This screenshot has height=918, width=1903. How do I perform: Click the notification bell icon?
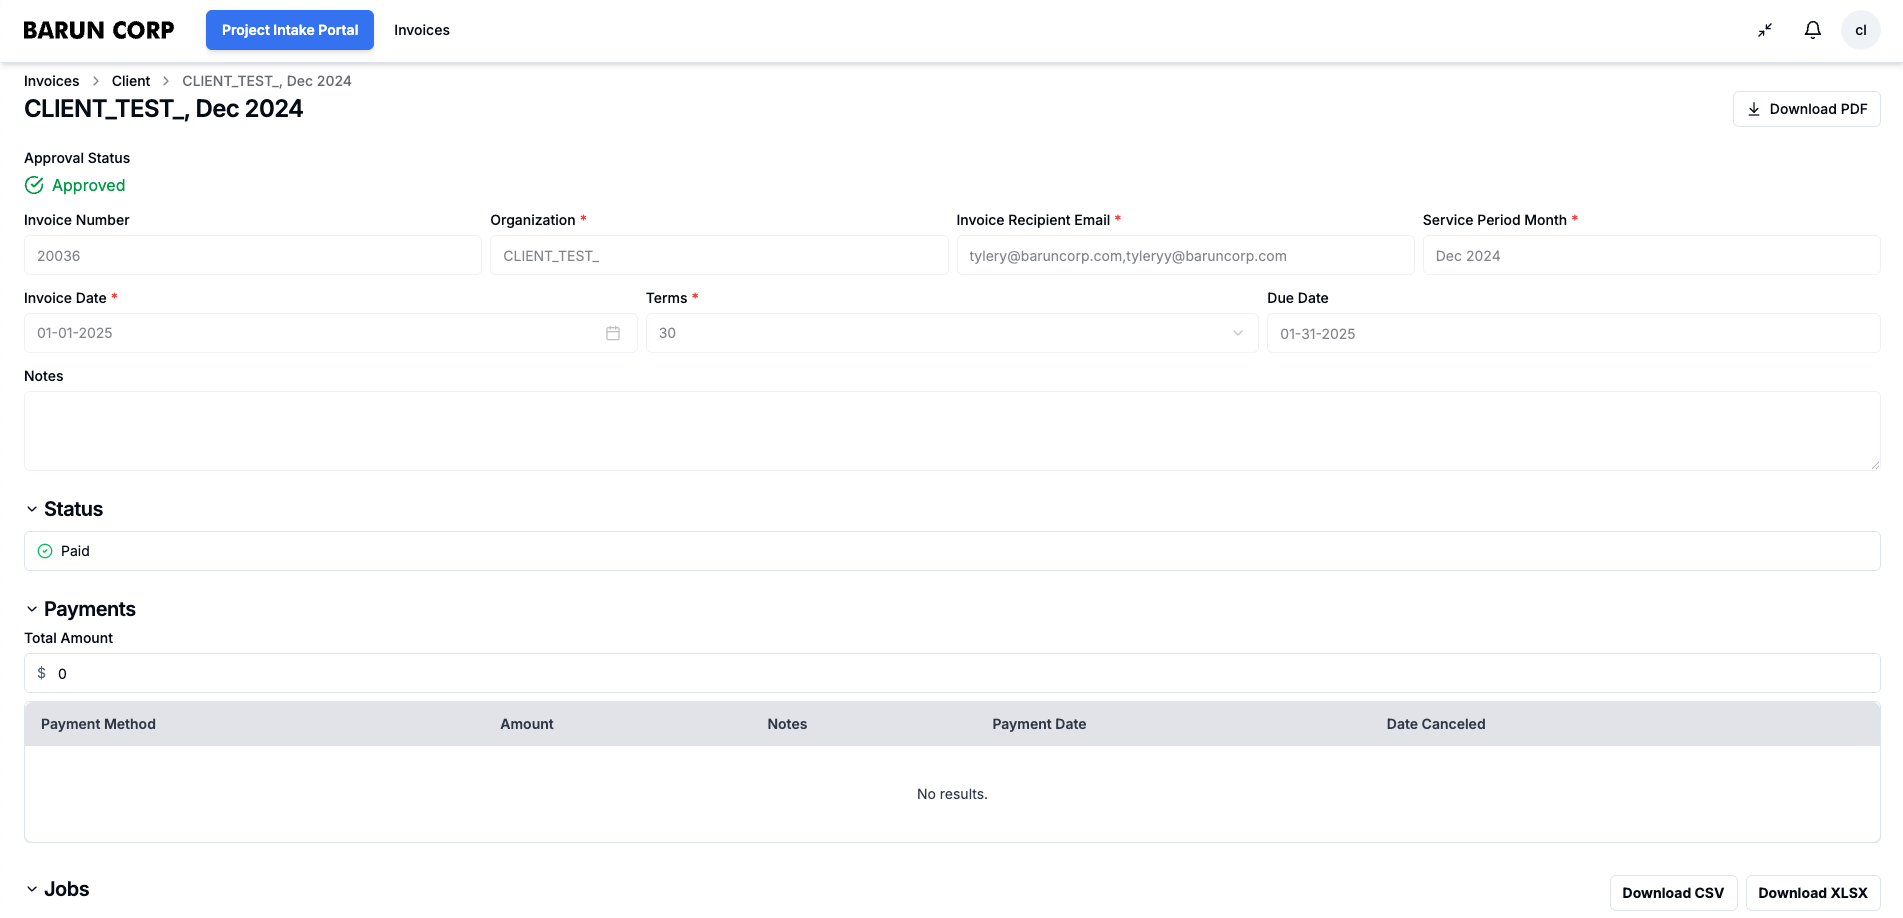click(x=1812, y=30)
